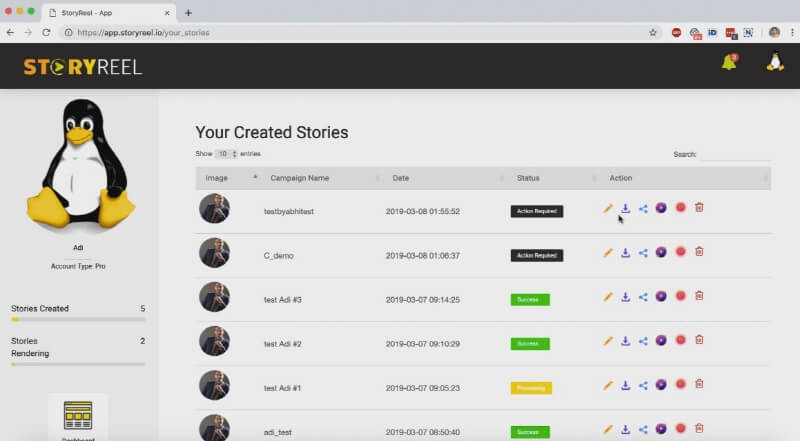The image size is (800, 441).
Task: Edit the C_demo story
Action: coord(608,253)
